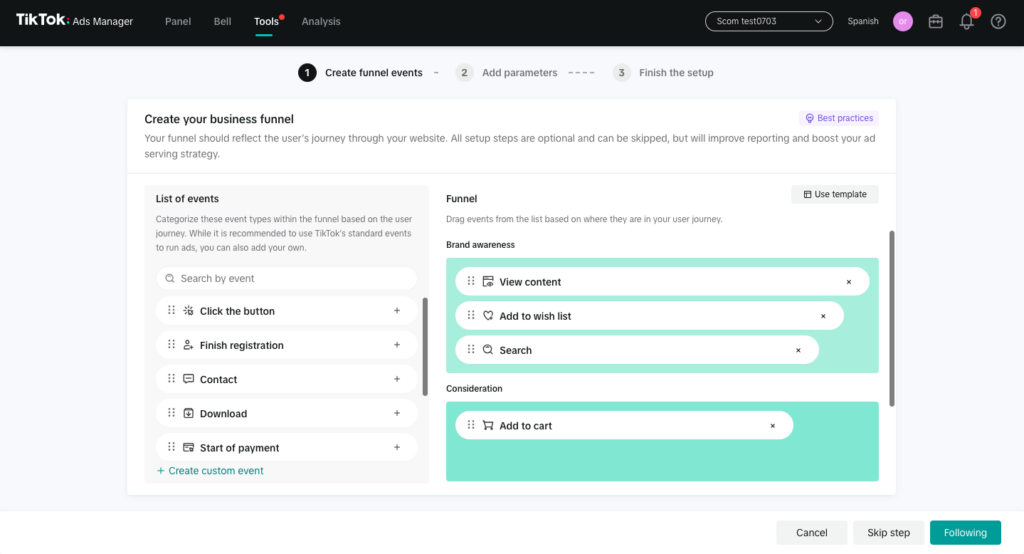
Task: Open the briefcase business center icon
Action: coord(935,22)
